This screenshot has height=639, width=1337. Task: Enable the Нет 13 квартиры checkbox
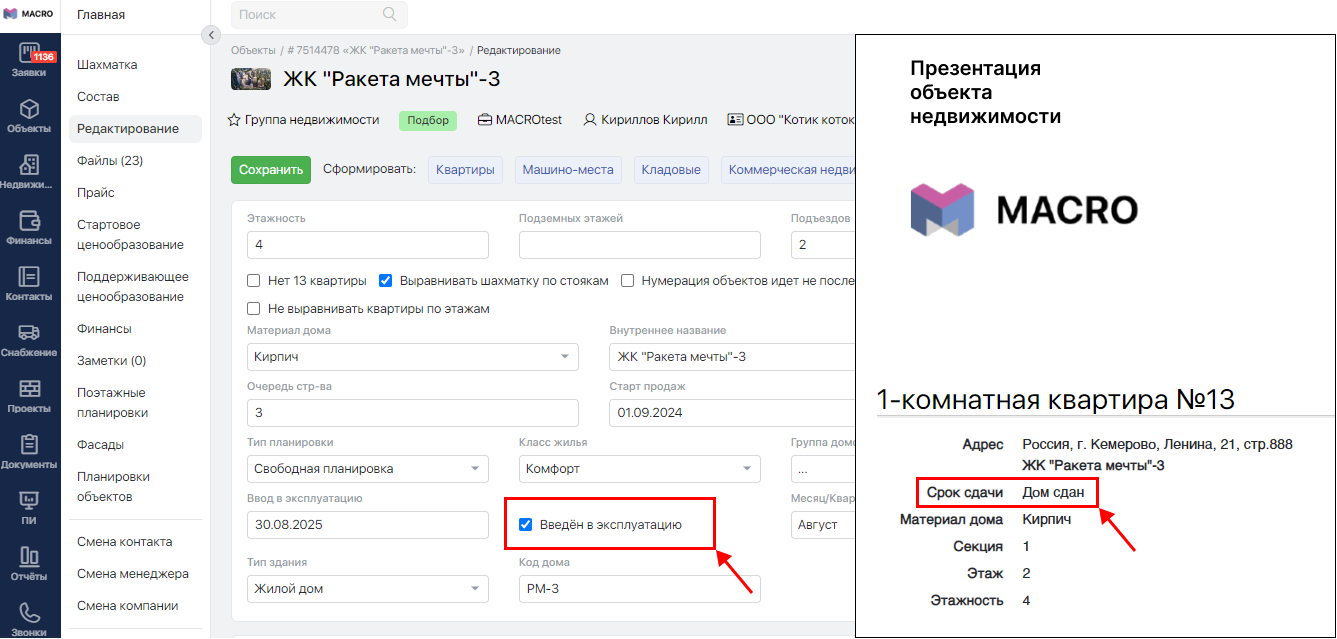point(254,281)
